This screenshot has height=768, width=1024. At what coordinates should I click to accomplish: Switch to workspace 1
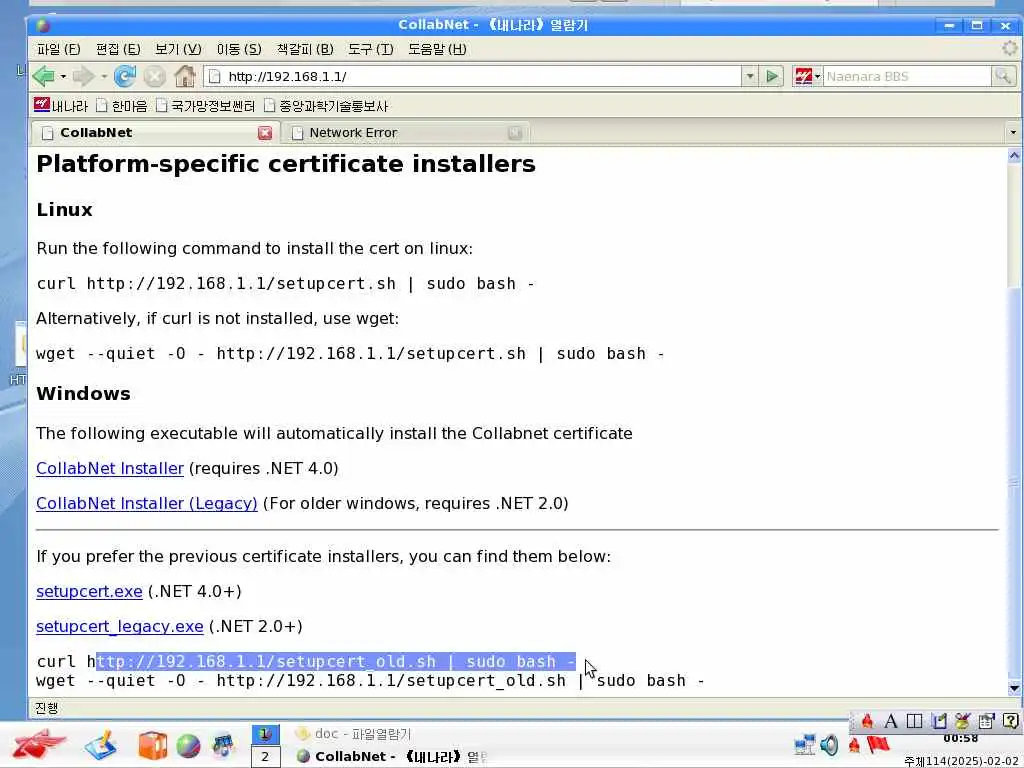(265, 735)
